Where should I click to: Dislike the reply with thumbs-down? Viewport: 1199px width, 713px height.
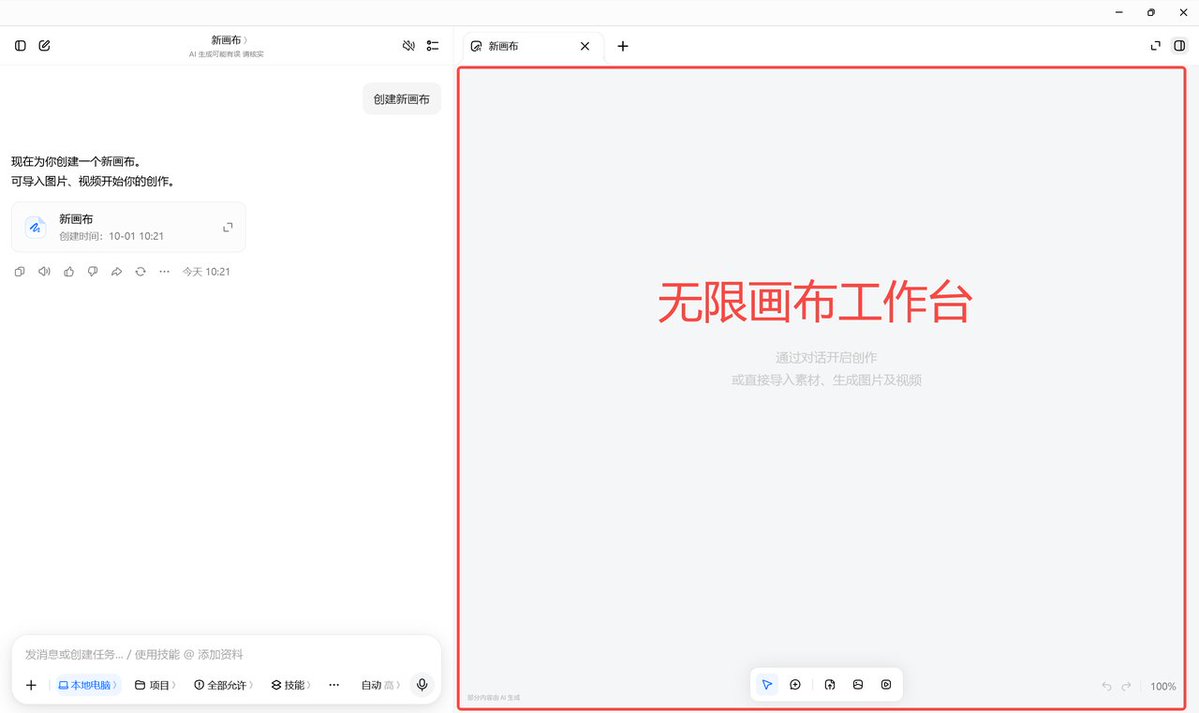93,272
